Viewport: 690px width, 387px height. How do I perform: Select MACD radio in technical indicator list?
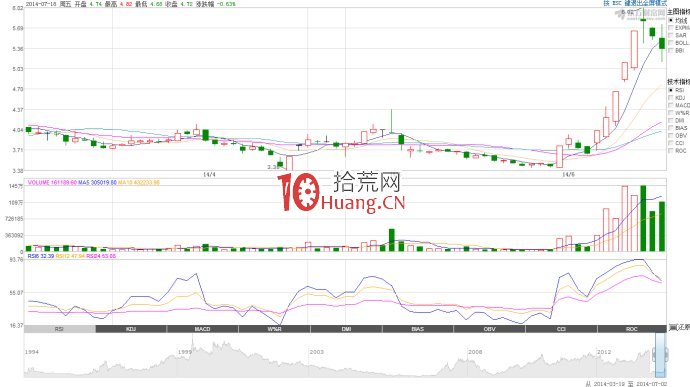pyautogui.click(x=671, y=105)
